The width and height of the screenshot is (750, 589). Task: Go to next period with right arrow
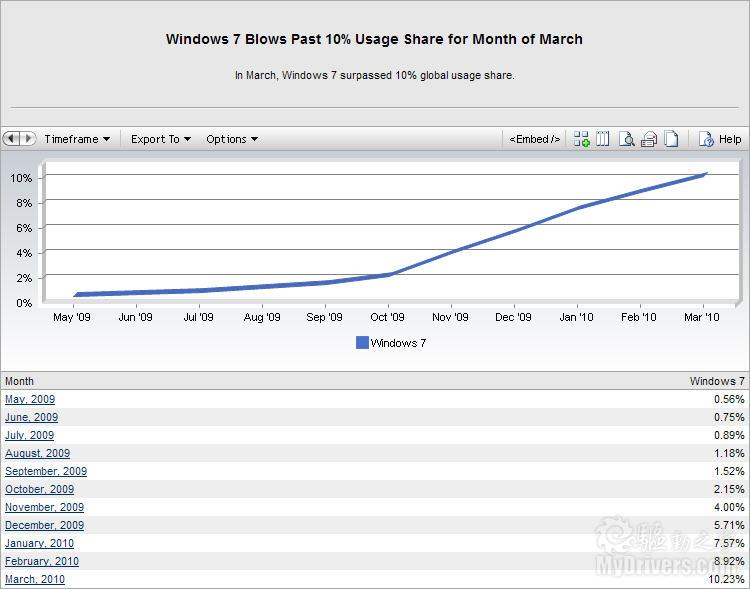[28, 139]
